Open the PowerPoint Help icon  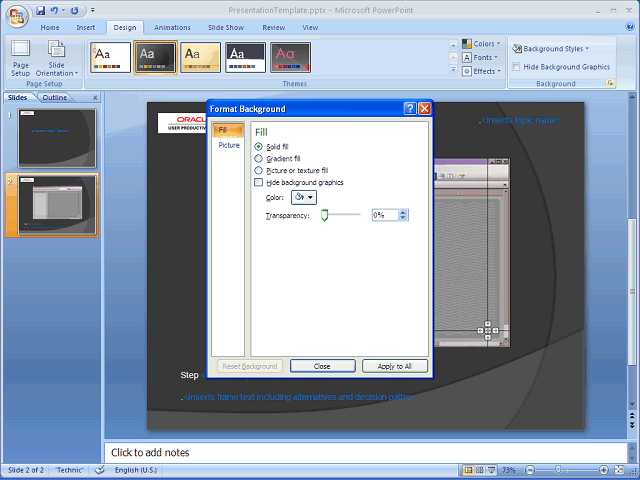630,27
